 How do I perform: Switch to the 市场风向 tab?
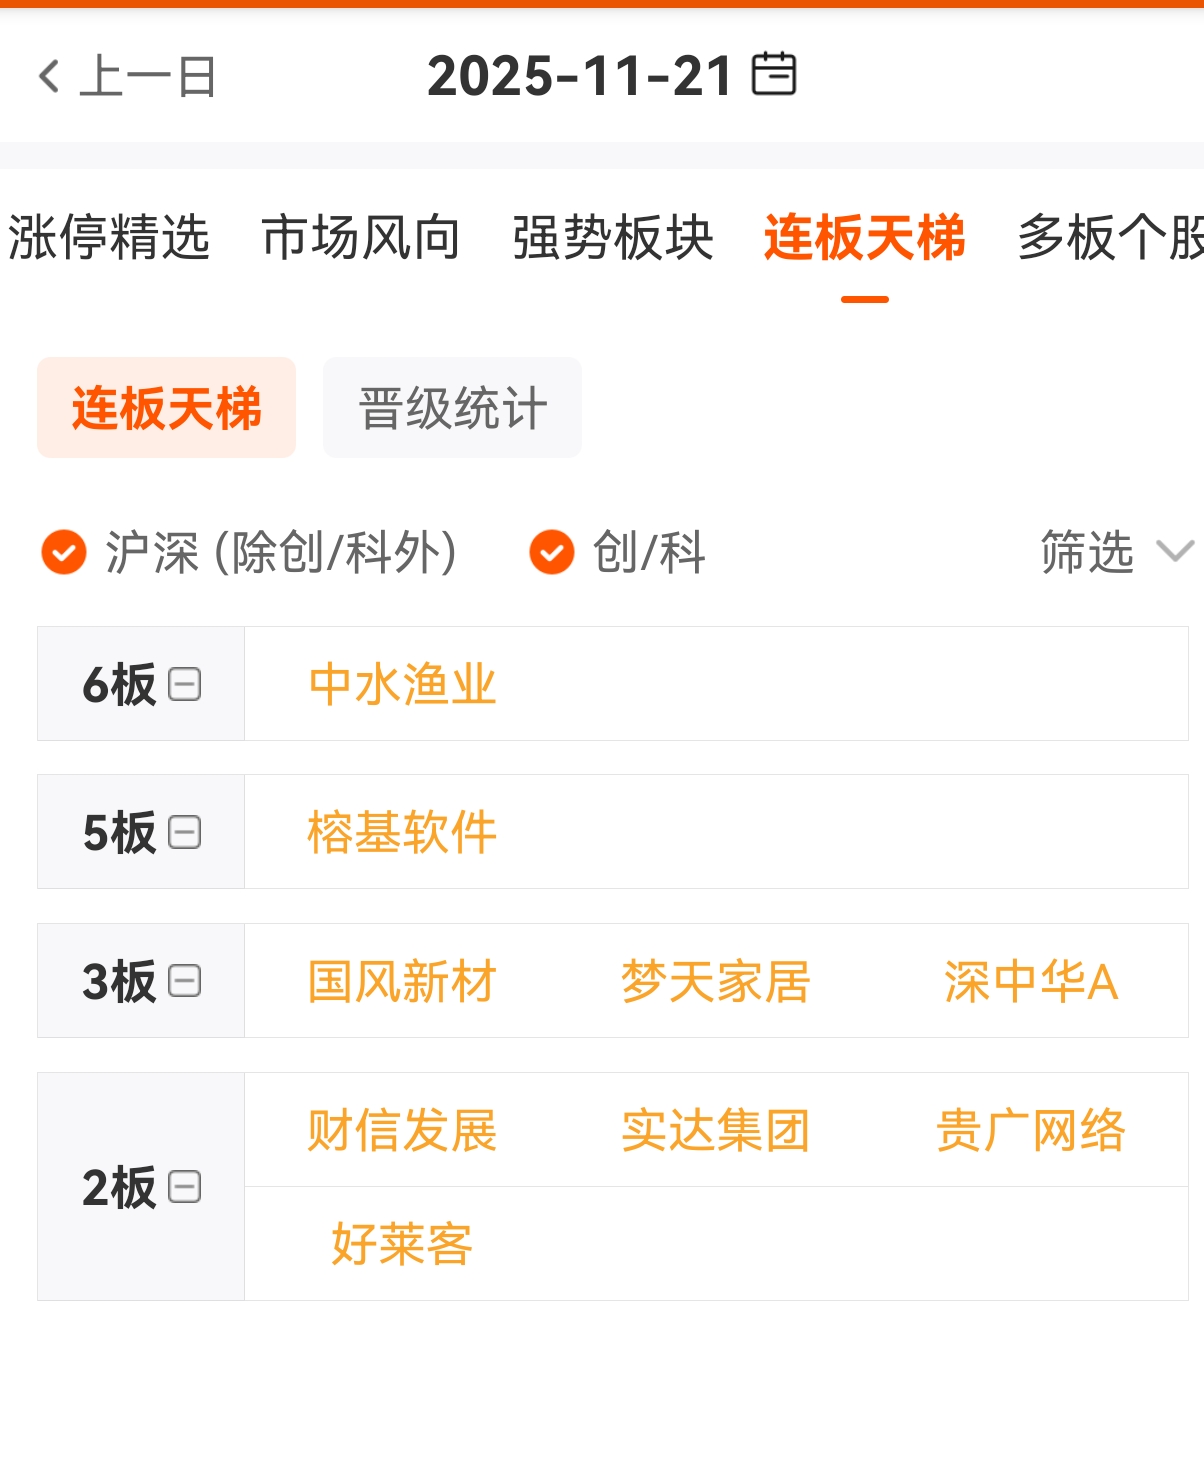pos(361,238)
